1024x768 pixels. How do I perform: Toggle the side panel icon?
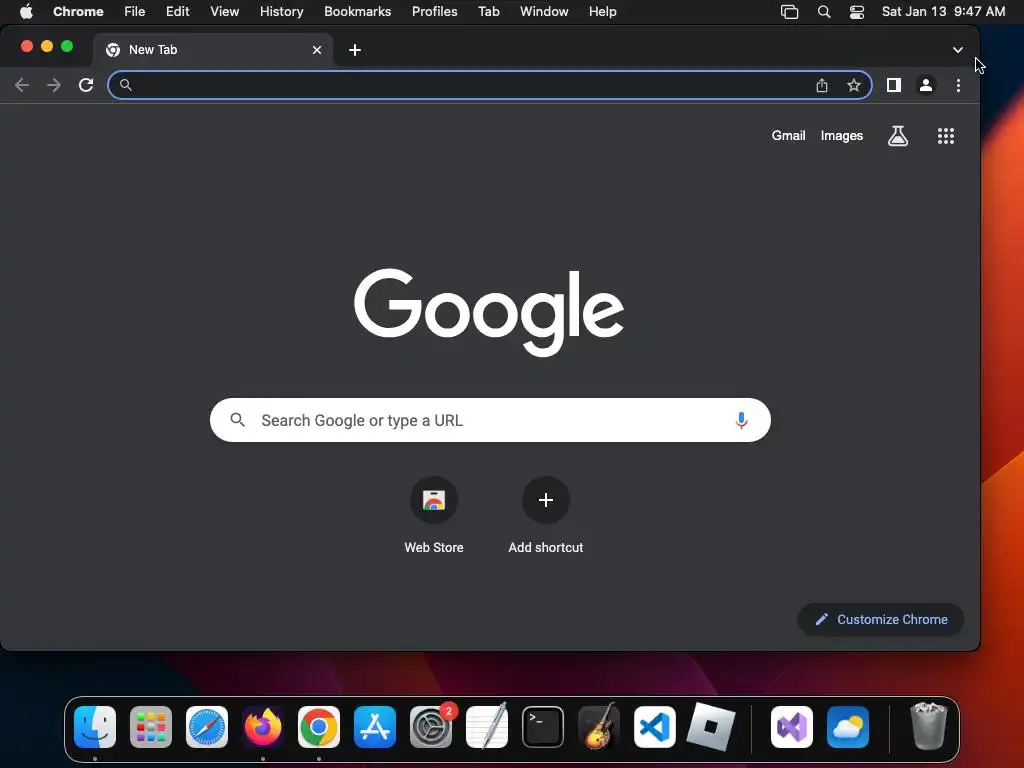pos(893,85)
